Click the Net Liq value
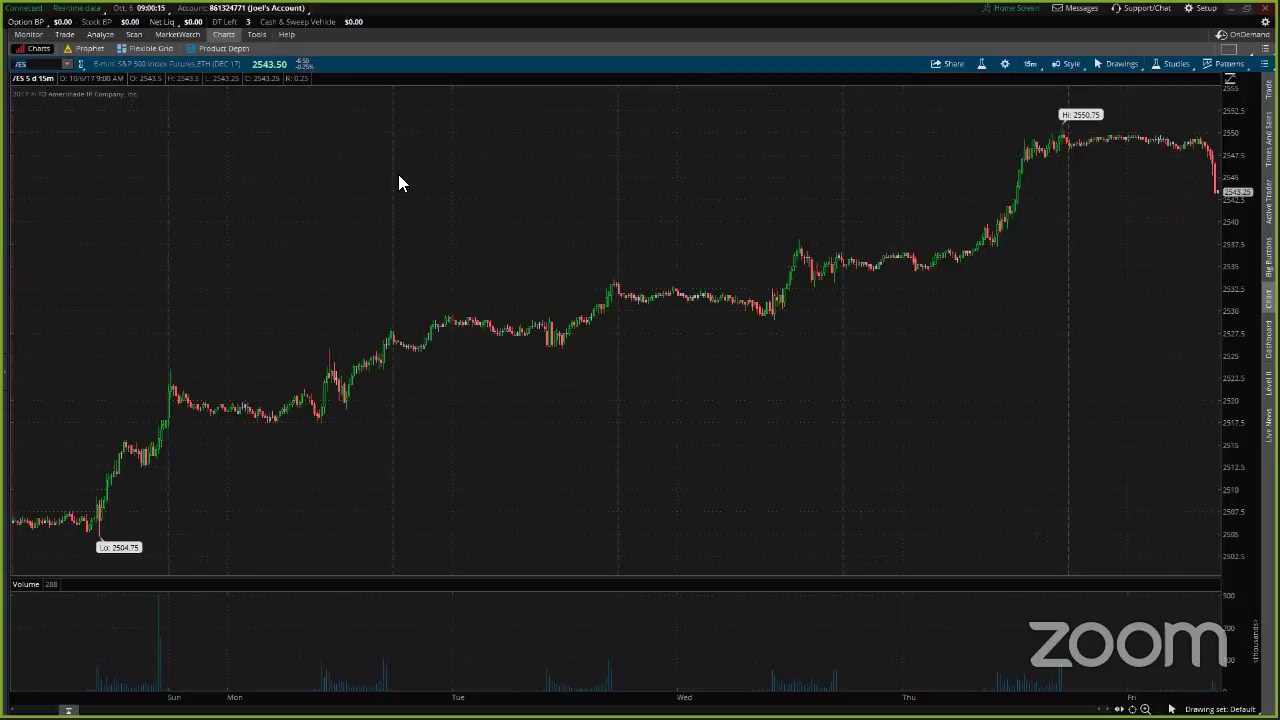Image resolution: width=1280 pixels, height=720 pixels. coord(193,21)
